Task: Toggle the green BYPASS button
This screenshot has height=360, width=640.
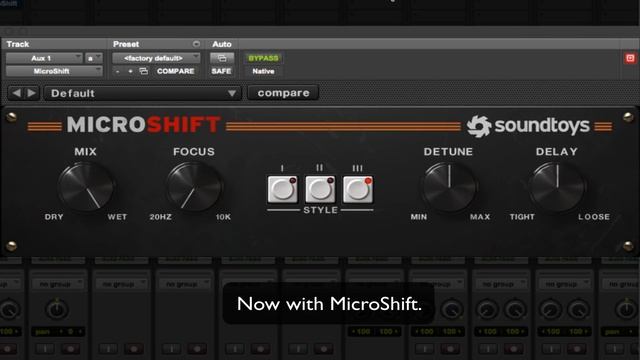Action: click(263, 58)
